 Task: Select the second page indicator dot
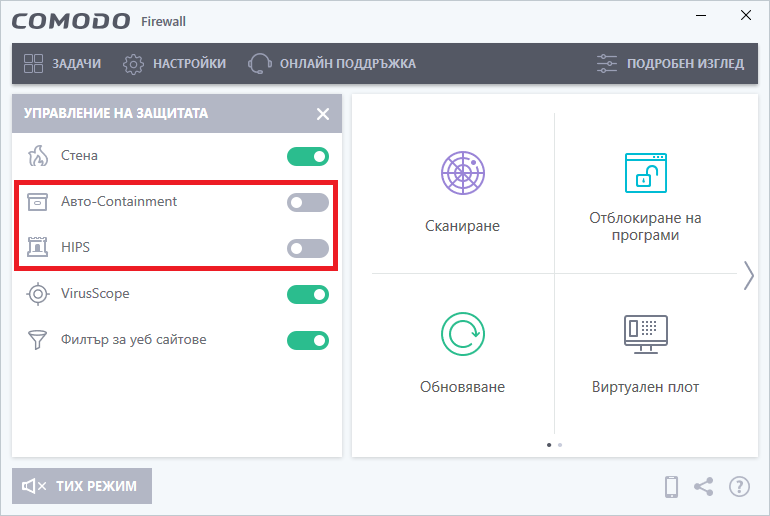(x=560, y=445)
